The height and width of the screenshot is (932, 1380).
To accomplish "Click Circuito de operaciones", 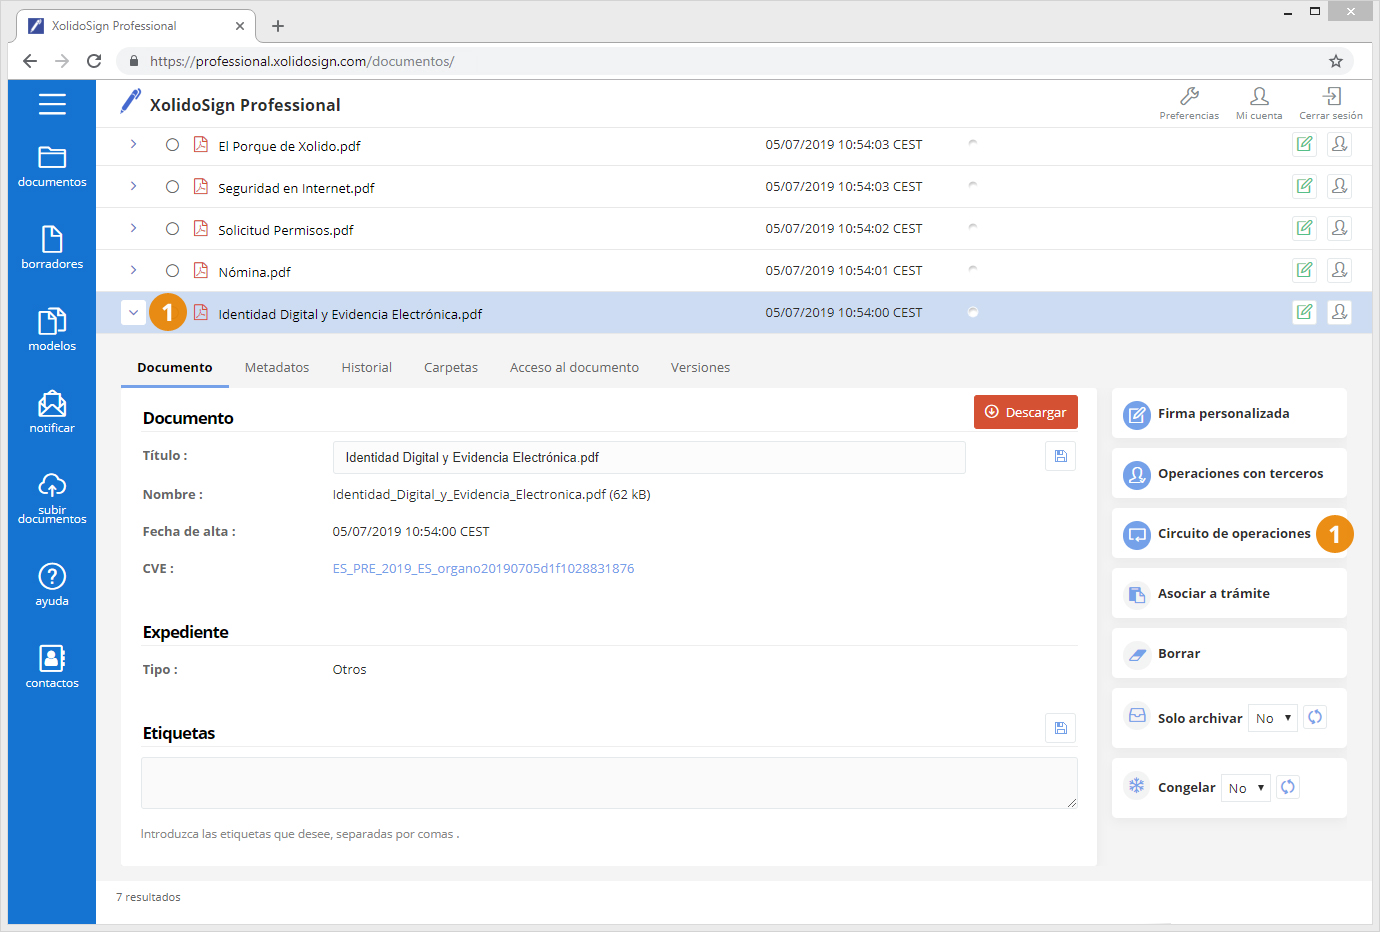I will point(1229,533).
